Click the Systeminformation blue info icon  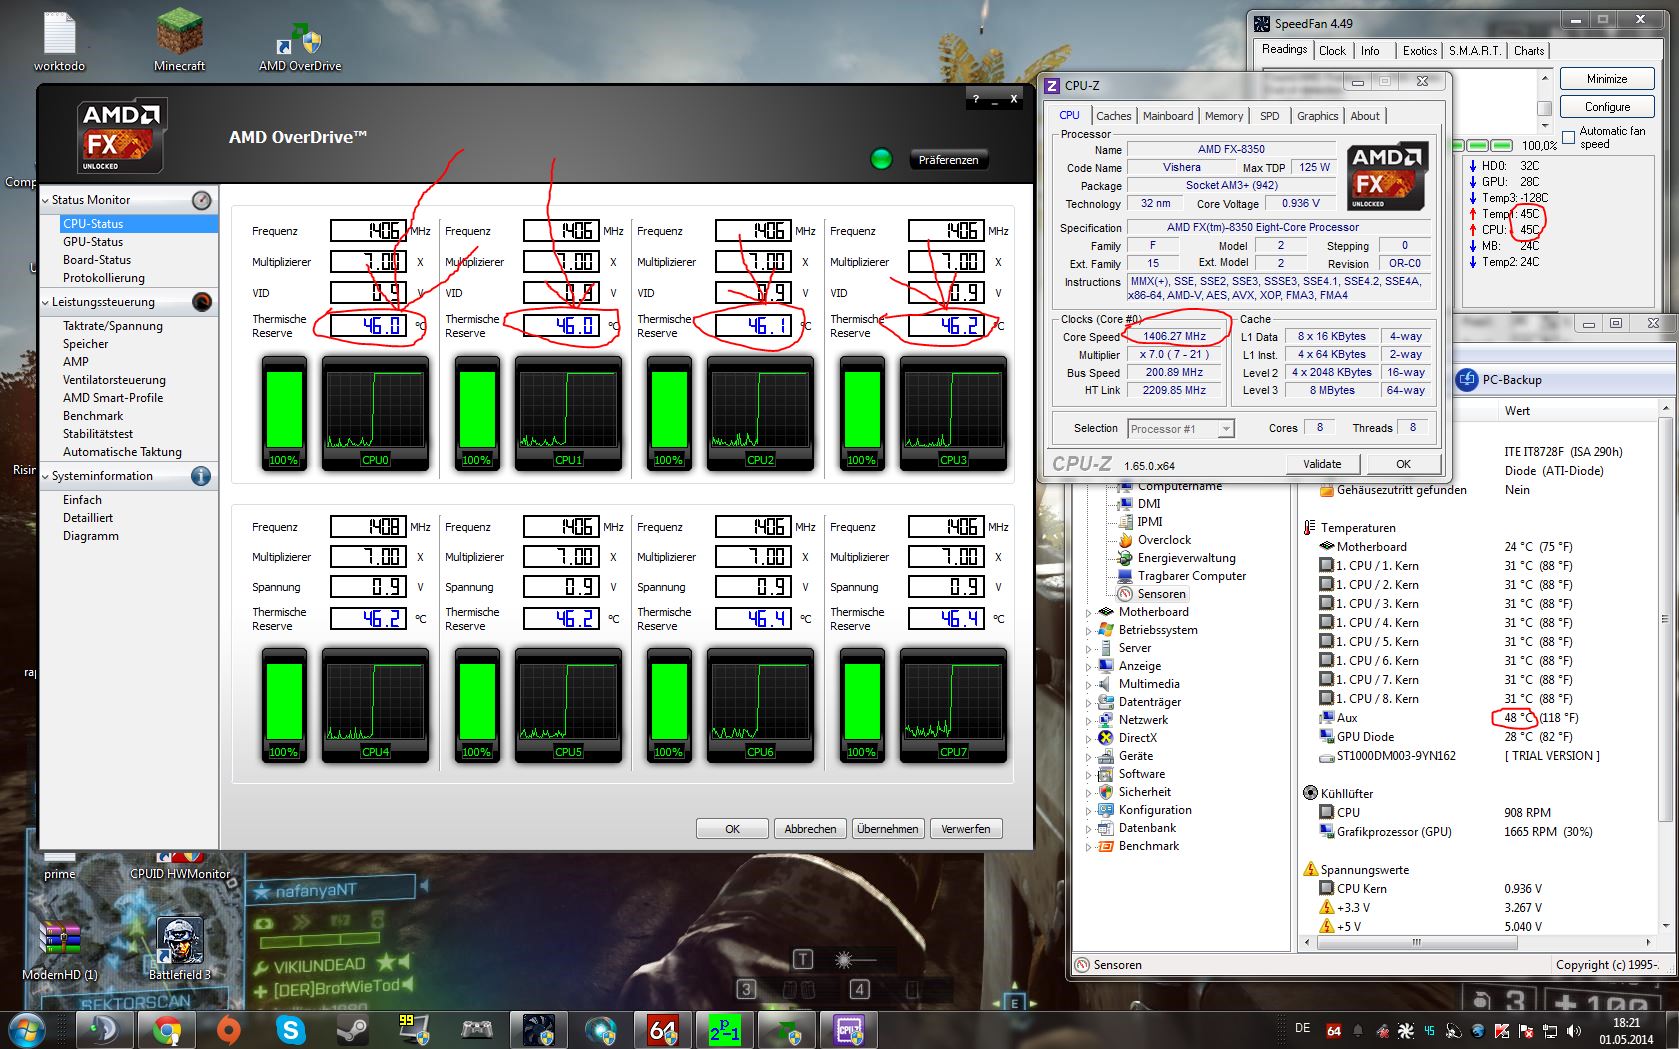click(x=202, y=476)
